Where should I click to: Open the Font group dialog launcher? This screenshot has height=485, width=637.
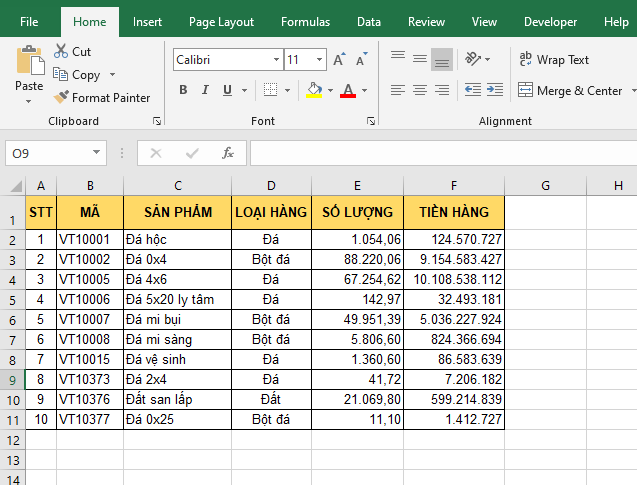(x=371, y=121)
